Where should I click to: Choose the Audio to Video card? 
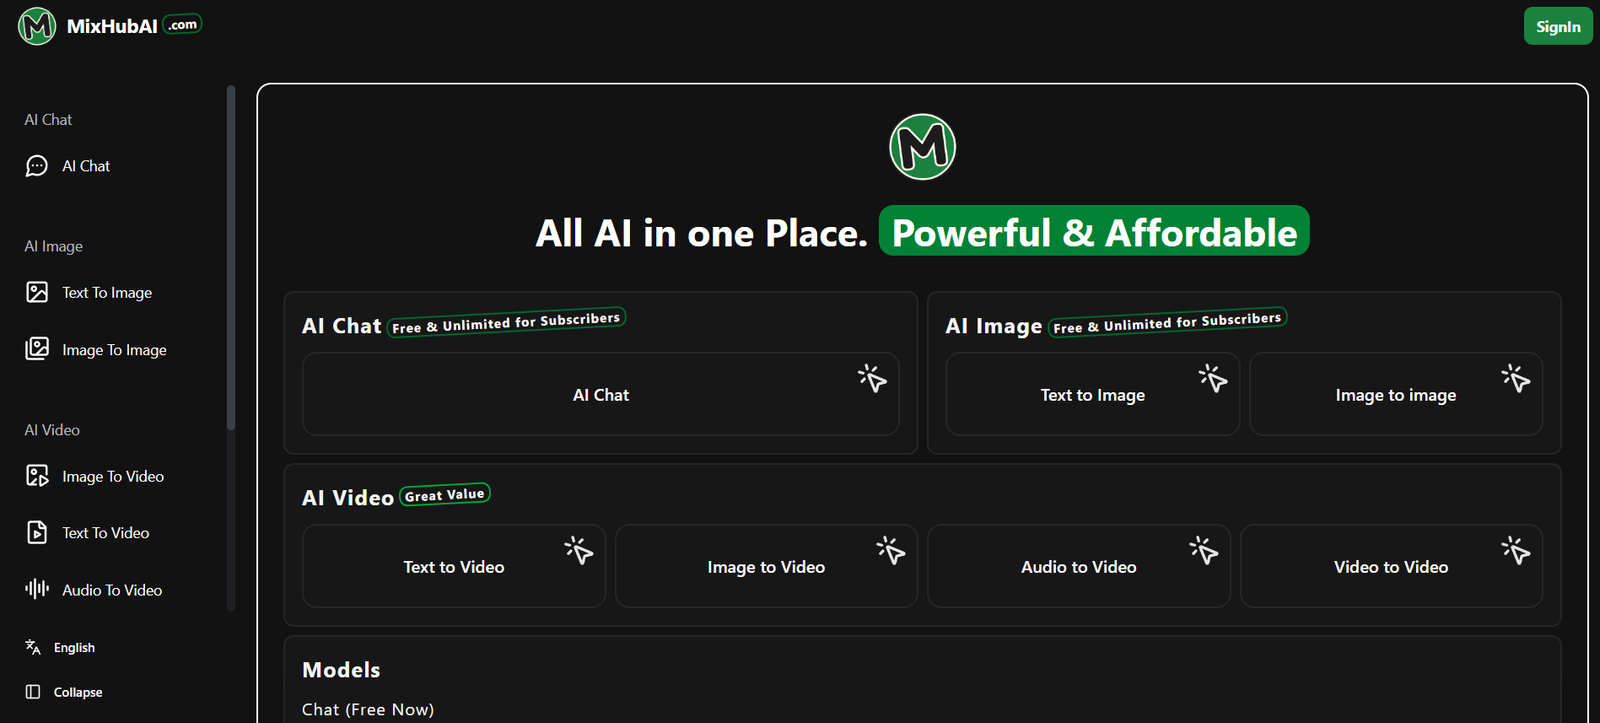coord(1078,567)
